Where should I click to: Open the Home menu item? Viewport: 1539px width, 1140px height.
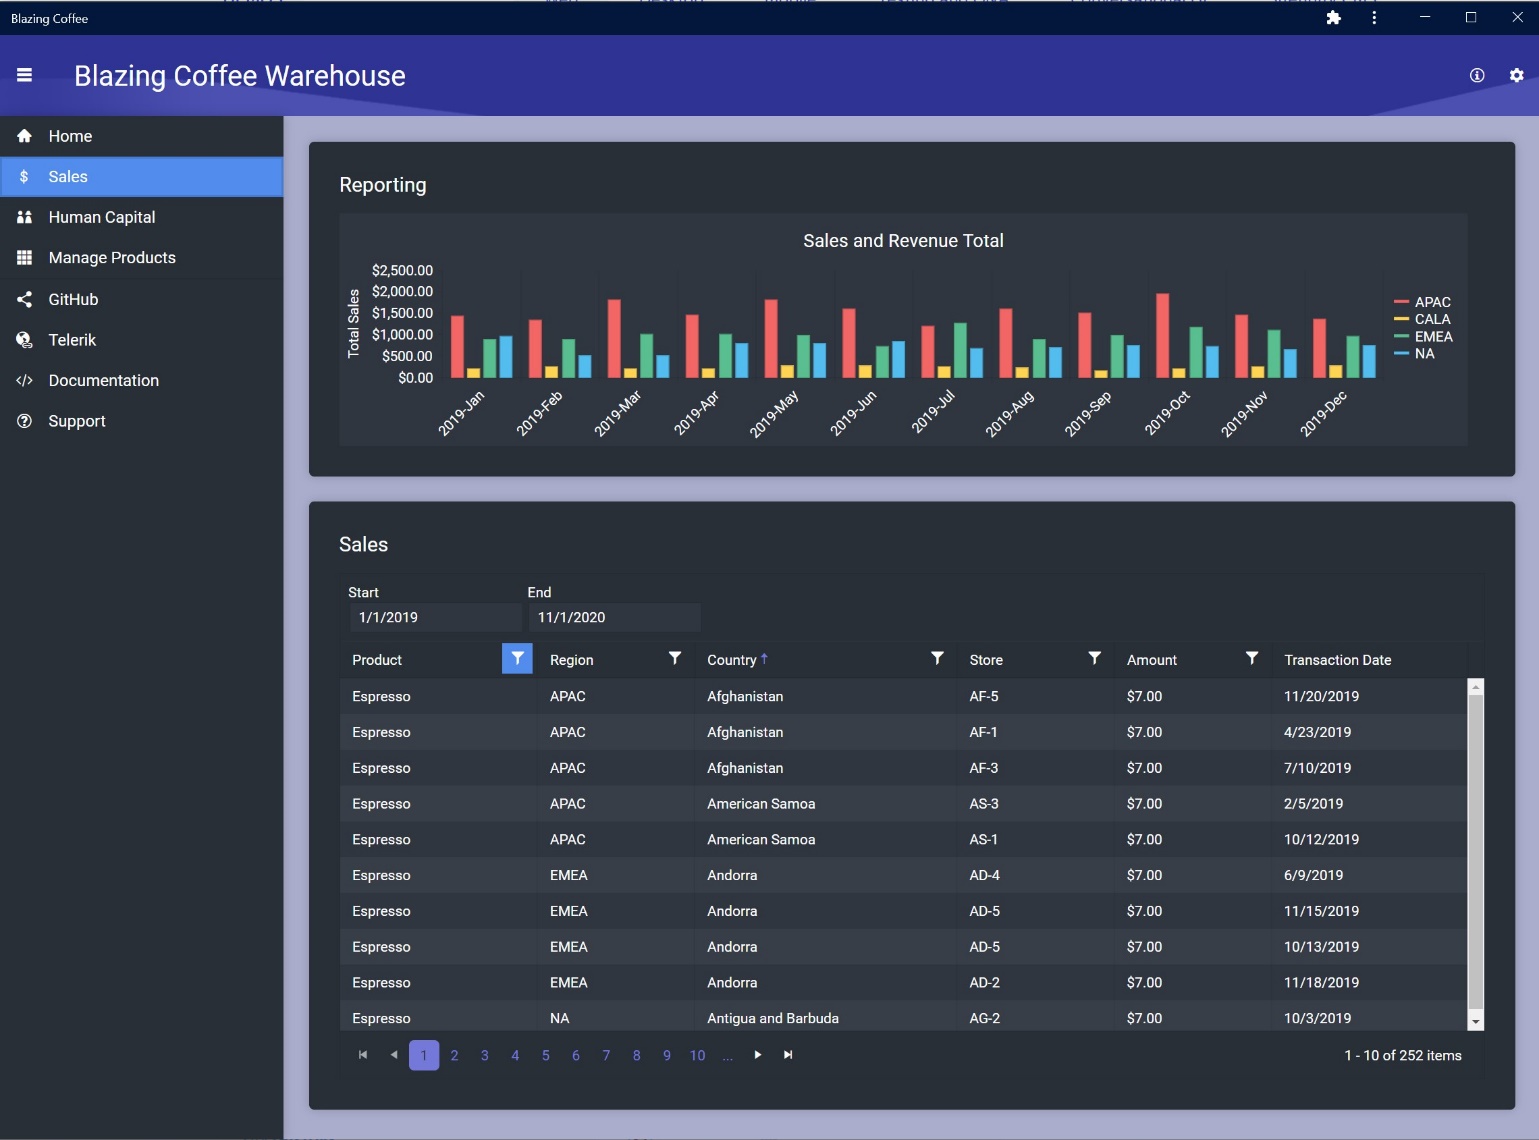(x=142, y=136)
